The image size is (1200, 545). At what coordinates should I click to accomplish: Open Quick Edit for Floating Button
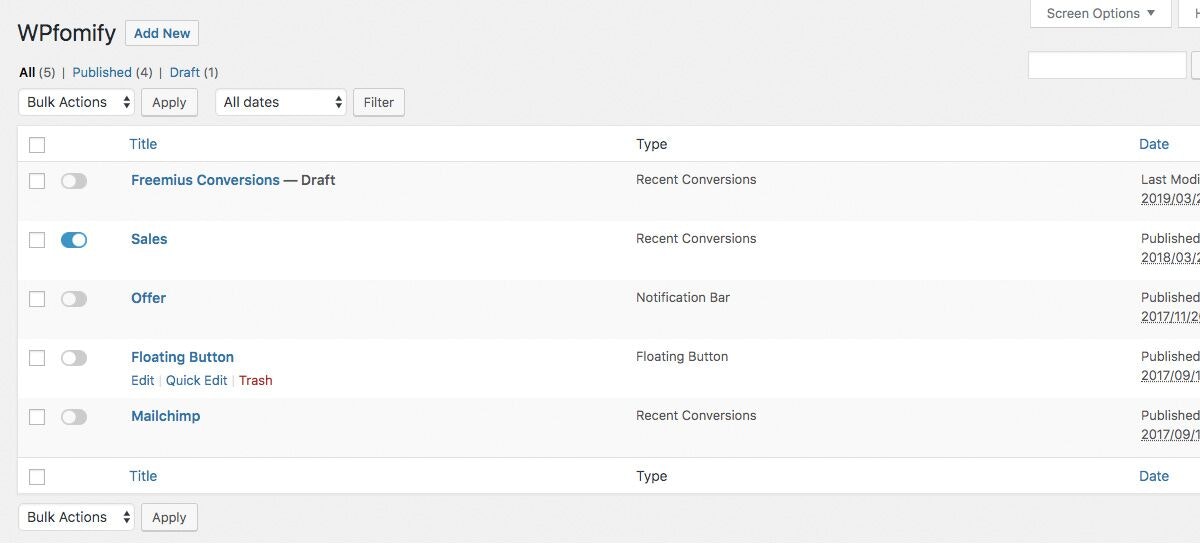click(x=197, y=380)
